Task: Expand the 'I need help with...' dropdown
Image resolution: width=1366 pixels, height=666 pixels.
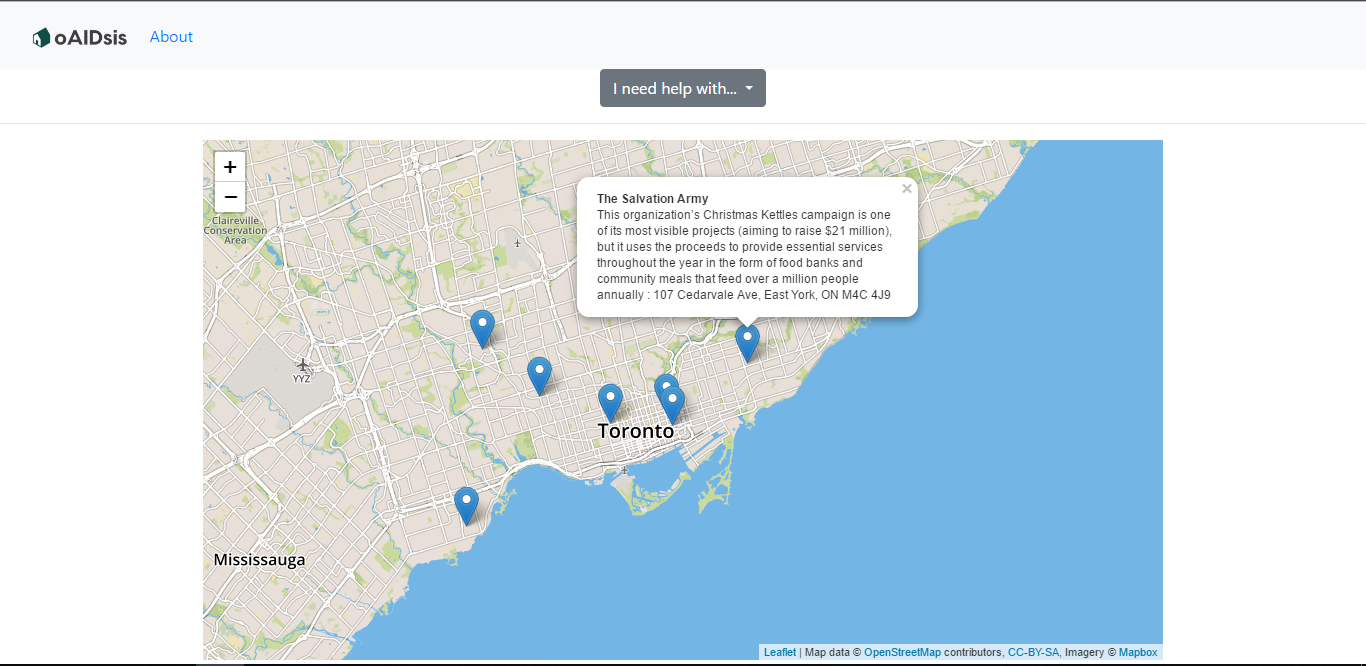Action: click(x=683, y=88)
